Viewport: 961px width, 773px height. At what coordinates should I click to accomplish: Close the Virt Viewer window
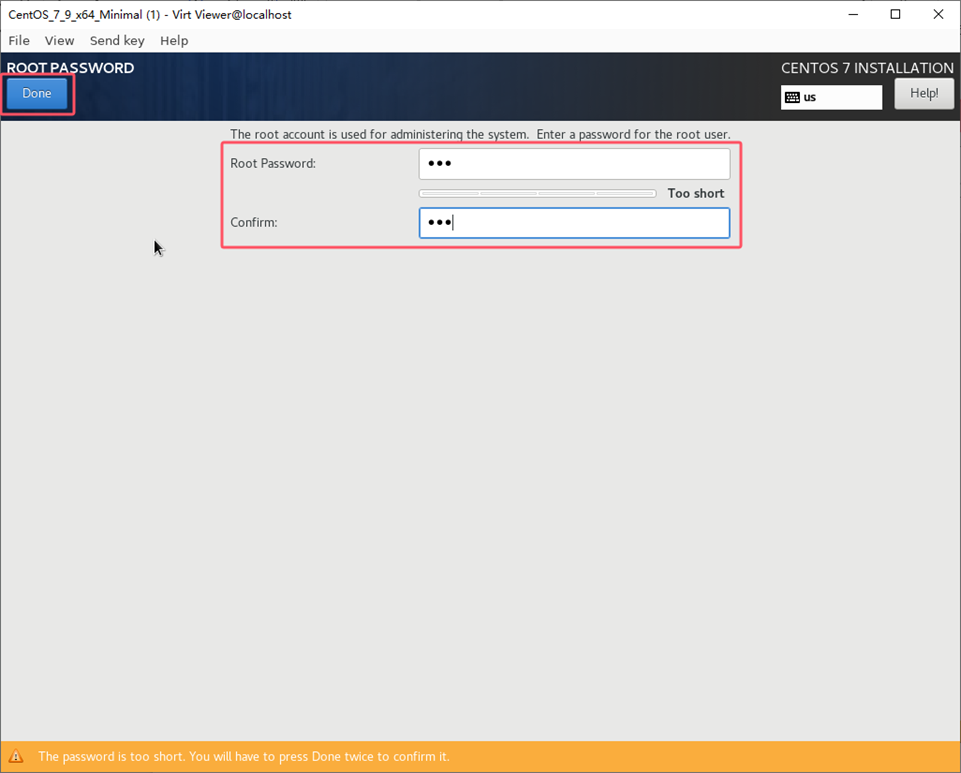coord(938,14)
